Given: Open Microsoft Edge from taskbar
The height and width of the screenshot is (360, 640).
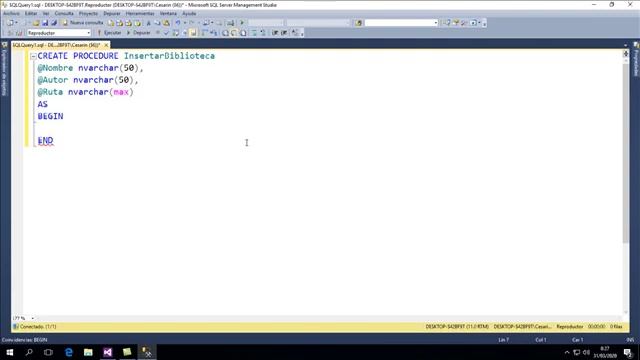Looking at the screenshot, I should [69, 352].
